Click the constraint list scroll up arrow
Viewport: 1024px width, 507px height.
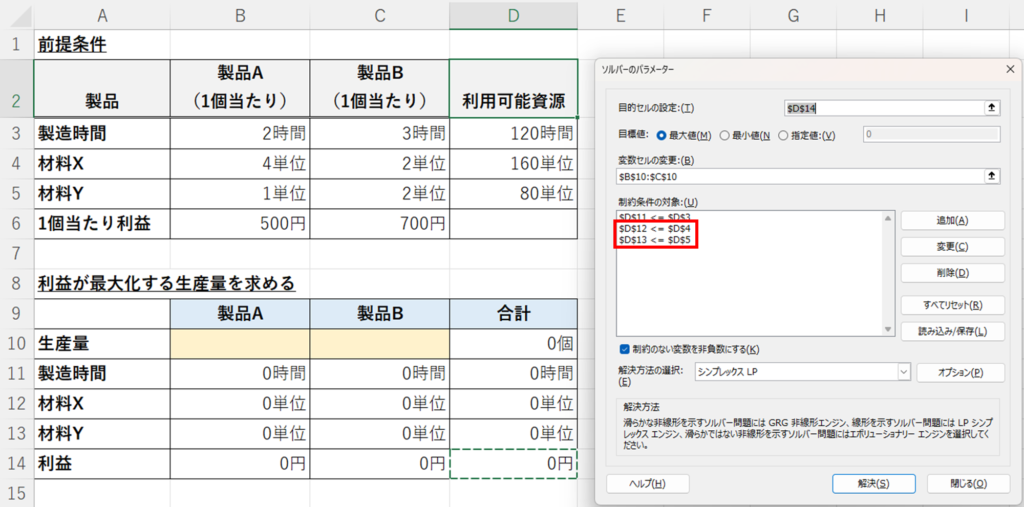click(886, 217)
